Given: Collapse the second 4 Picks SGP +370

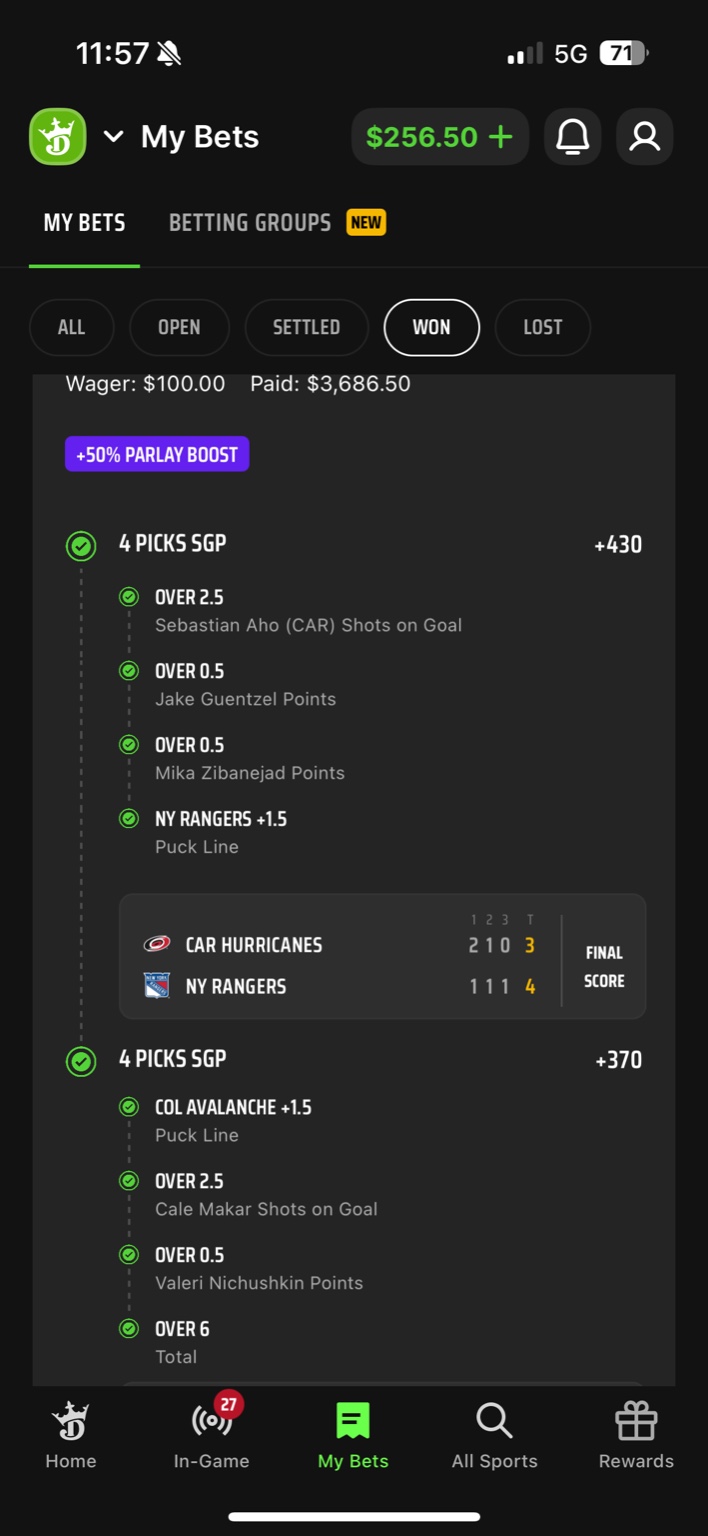Looking at the screenshot, I should click(172, 1059).
